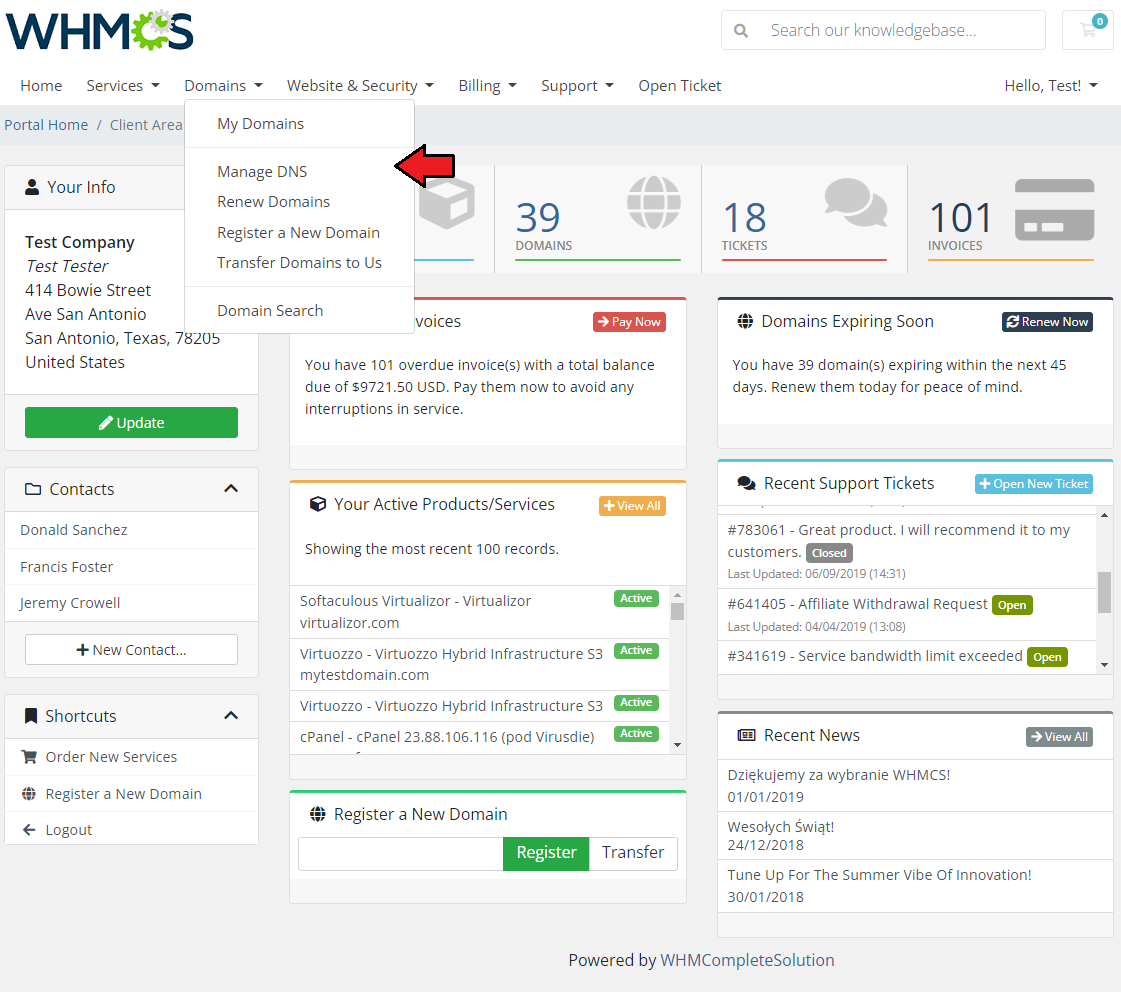Open contact Donald Sanchez
Viewport: 1121px width, 992px height.
click(131, 530)
